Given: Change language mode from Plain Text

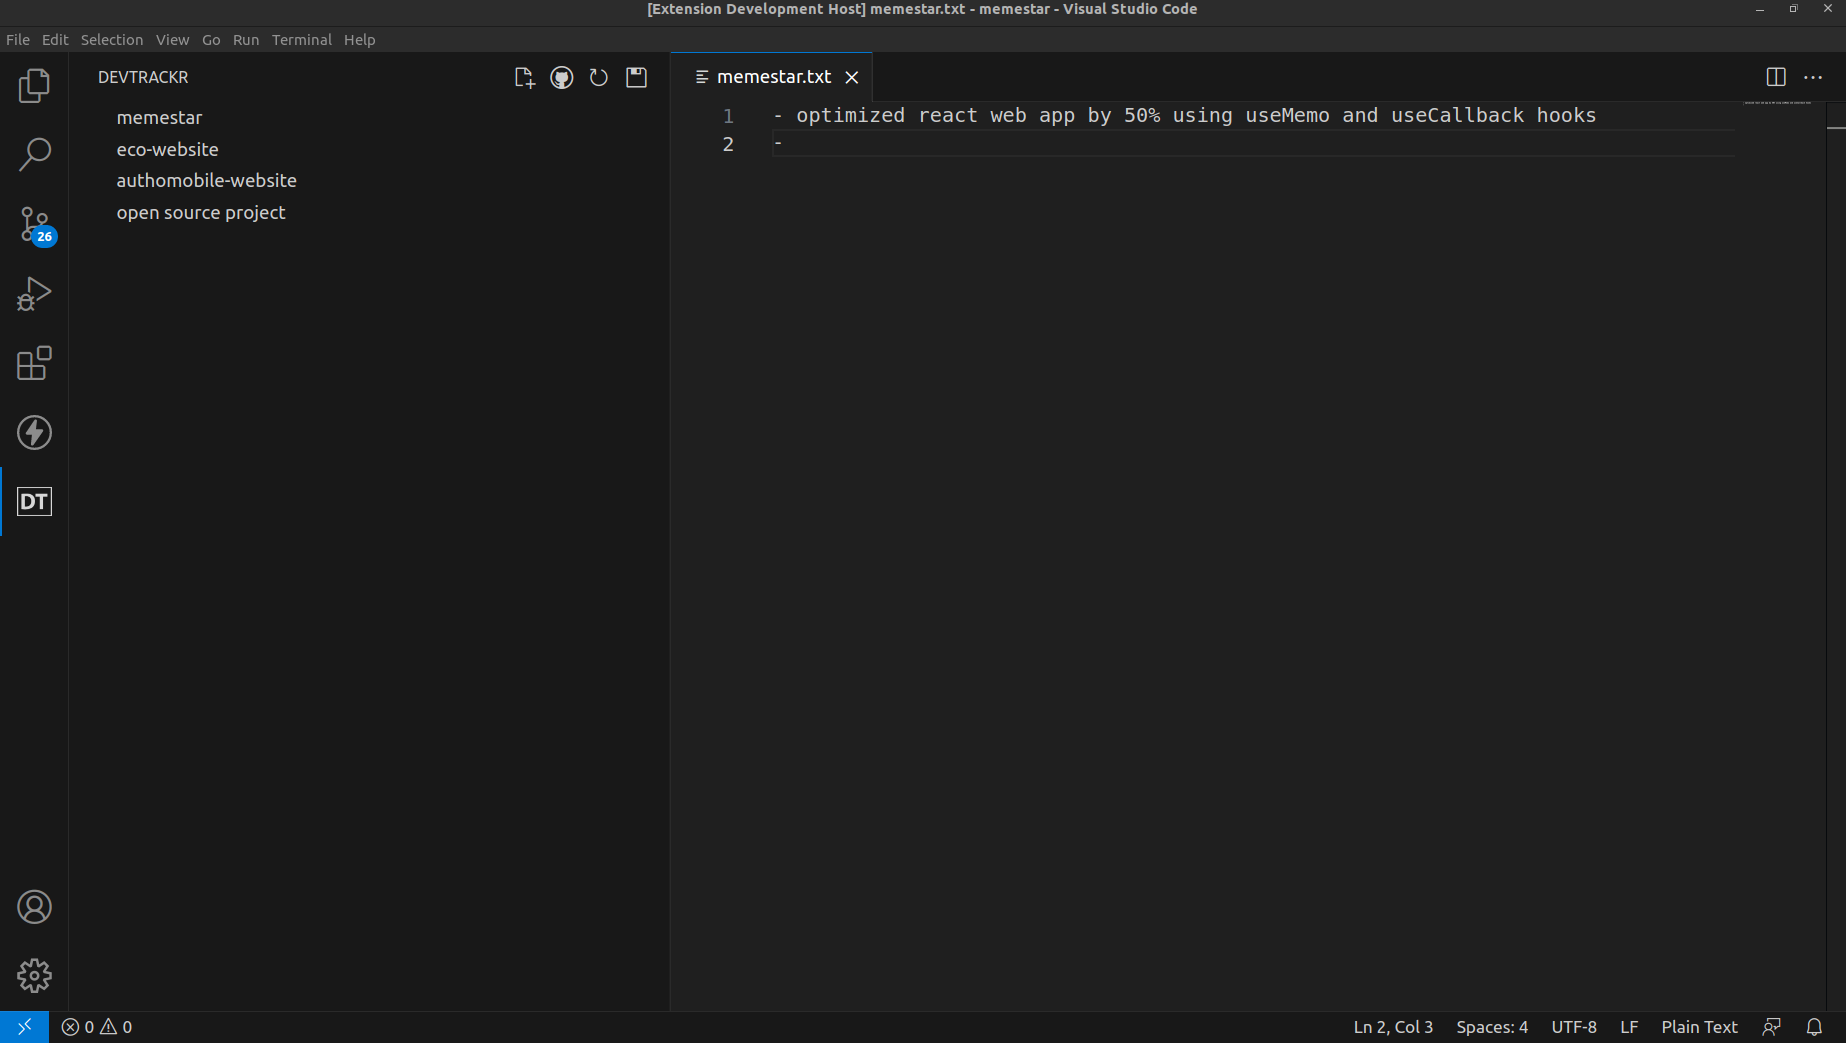Looking at the screenshot, I should 1699,1027.
